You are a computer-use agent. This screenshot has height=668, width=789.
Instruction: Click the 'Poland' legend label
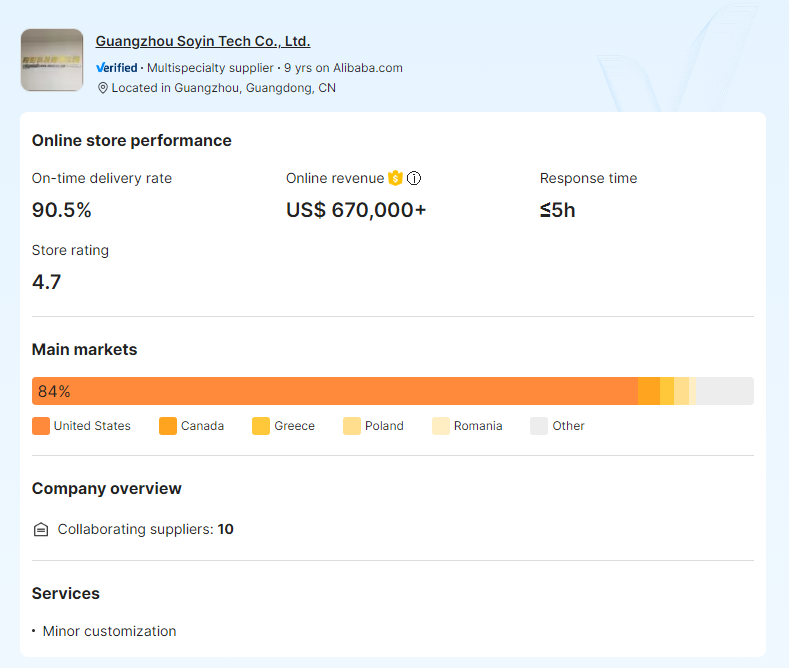click(x=384, y=426)
